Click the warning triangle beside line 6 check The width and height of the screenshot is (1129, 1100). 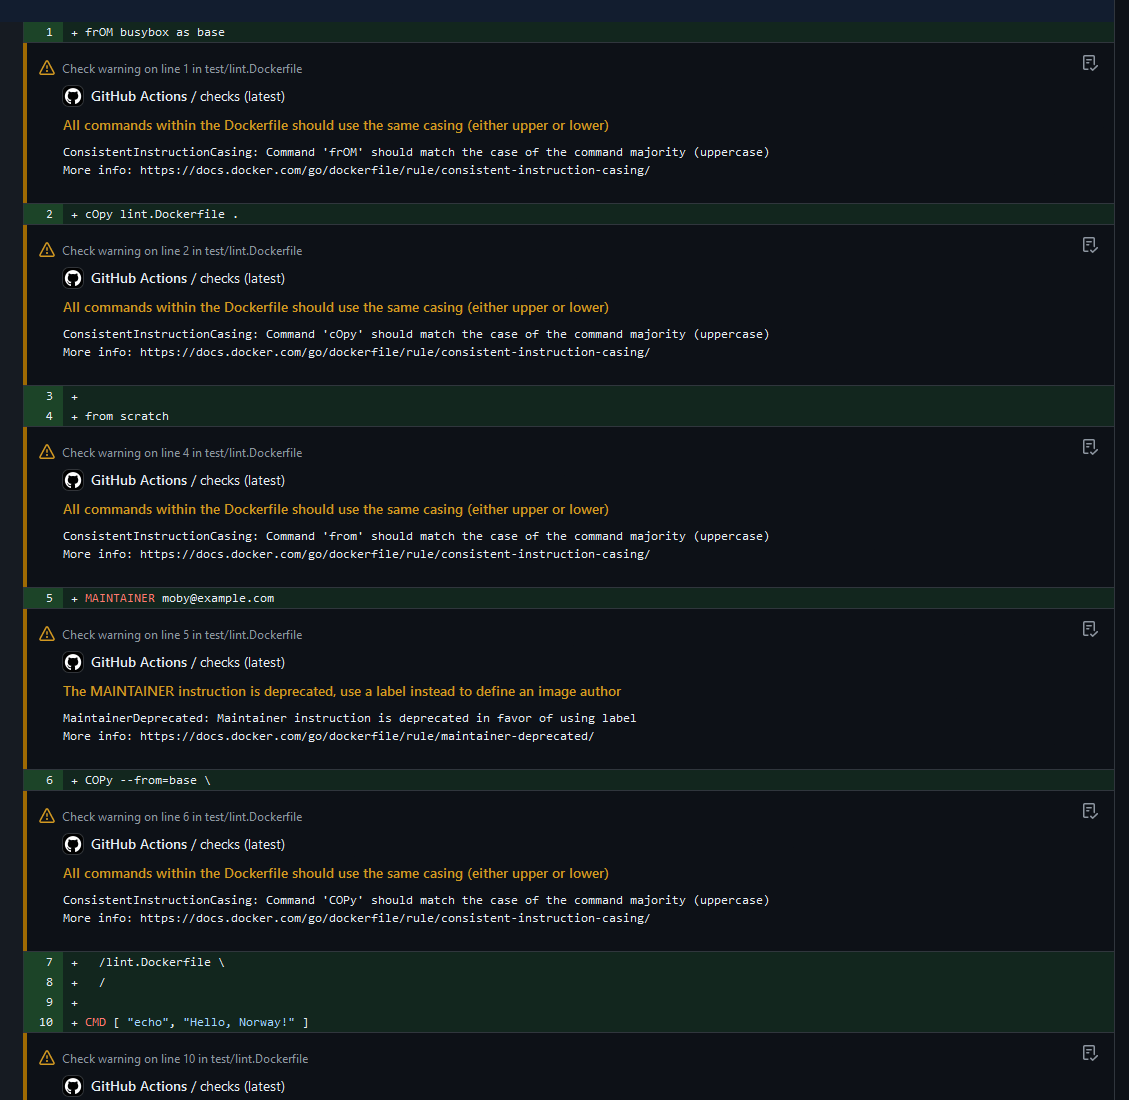coord(46,816)
